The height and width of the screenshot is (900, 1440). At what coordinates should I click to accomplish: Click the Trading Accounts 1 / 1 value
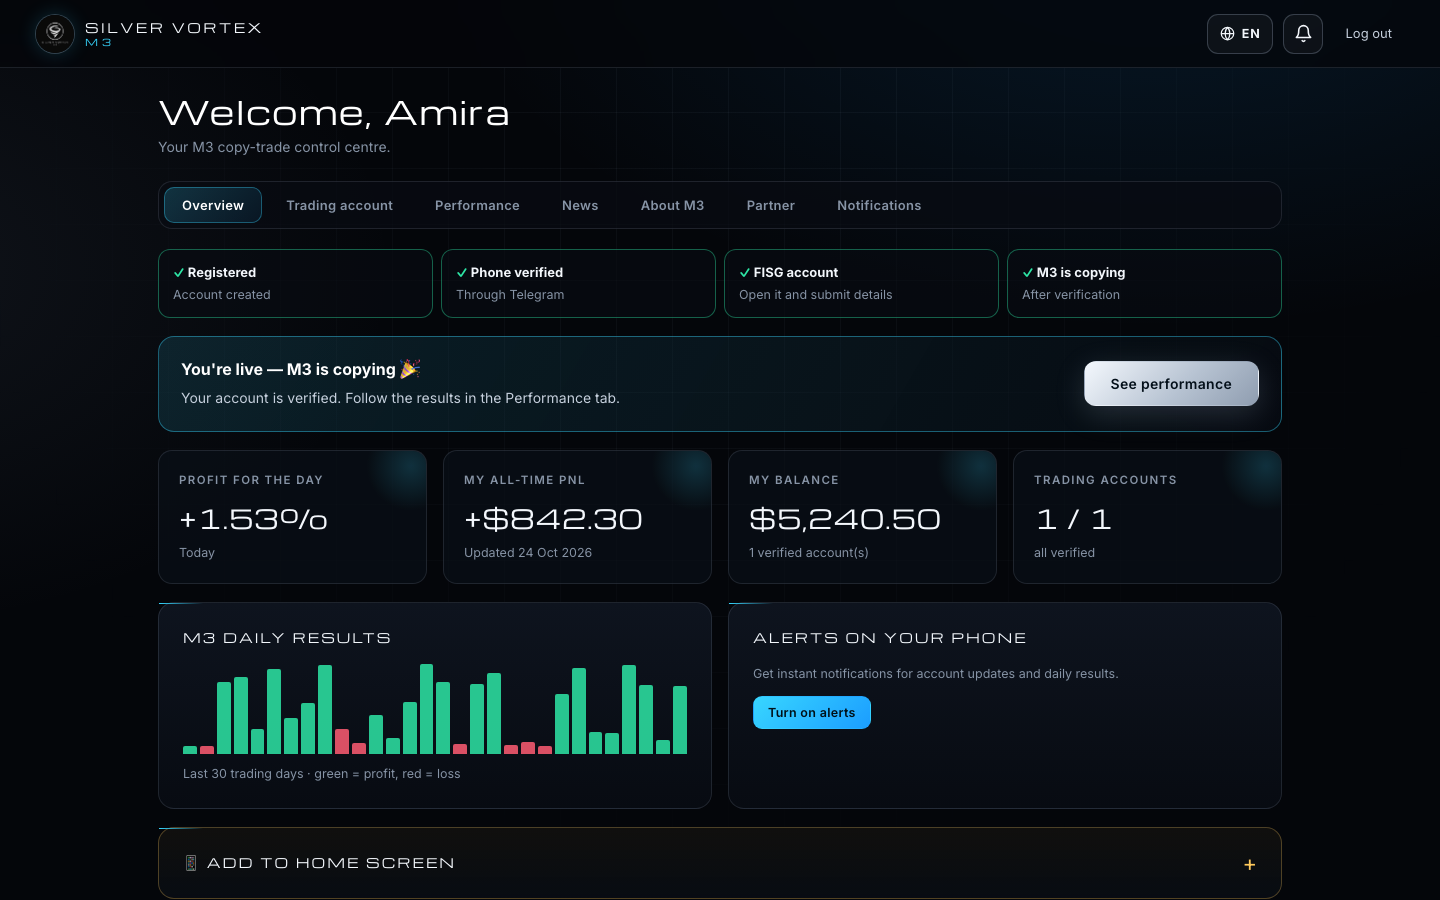(1074, 519)
